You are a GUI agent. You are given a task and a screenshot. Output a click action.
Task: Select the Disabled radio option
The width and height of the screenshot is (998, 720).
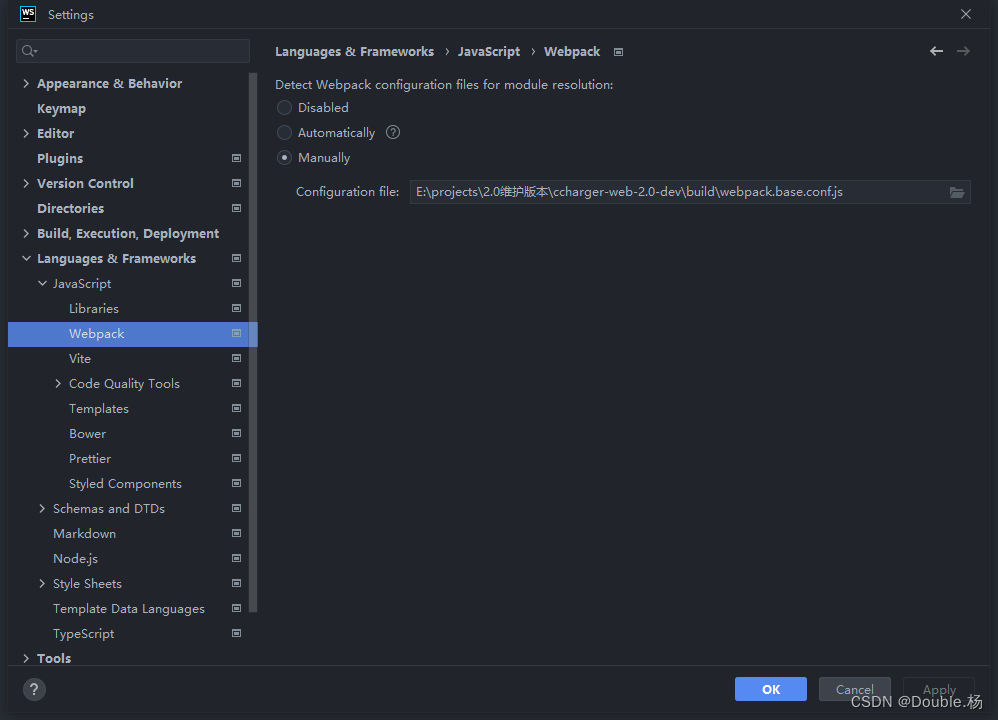285,108
